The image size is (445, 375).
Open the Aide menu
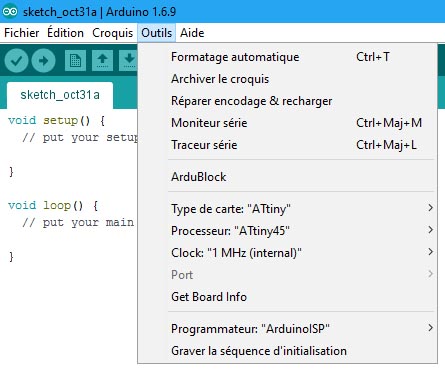[192, 33]
